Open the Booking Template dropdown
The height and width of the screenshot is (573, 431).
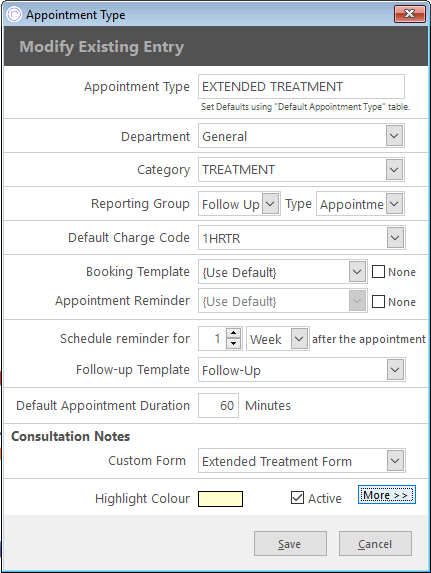point(357,272)
